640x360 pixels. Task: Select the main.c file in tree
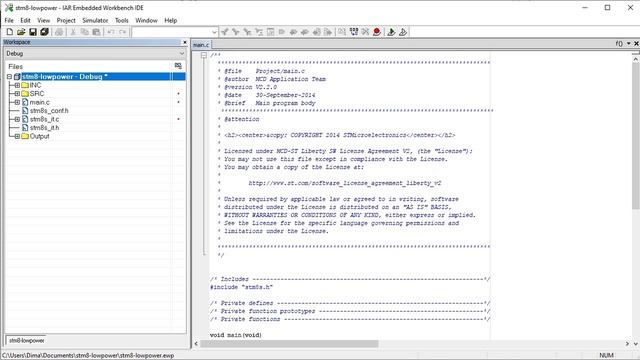pyautogui.click(x=40, y=102)
